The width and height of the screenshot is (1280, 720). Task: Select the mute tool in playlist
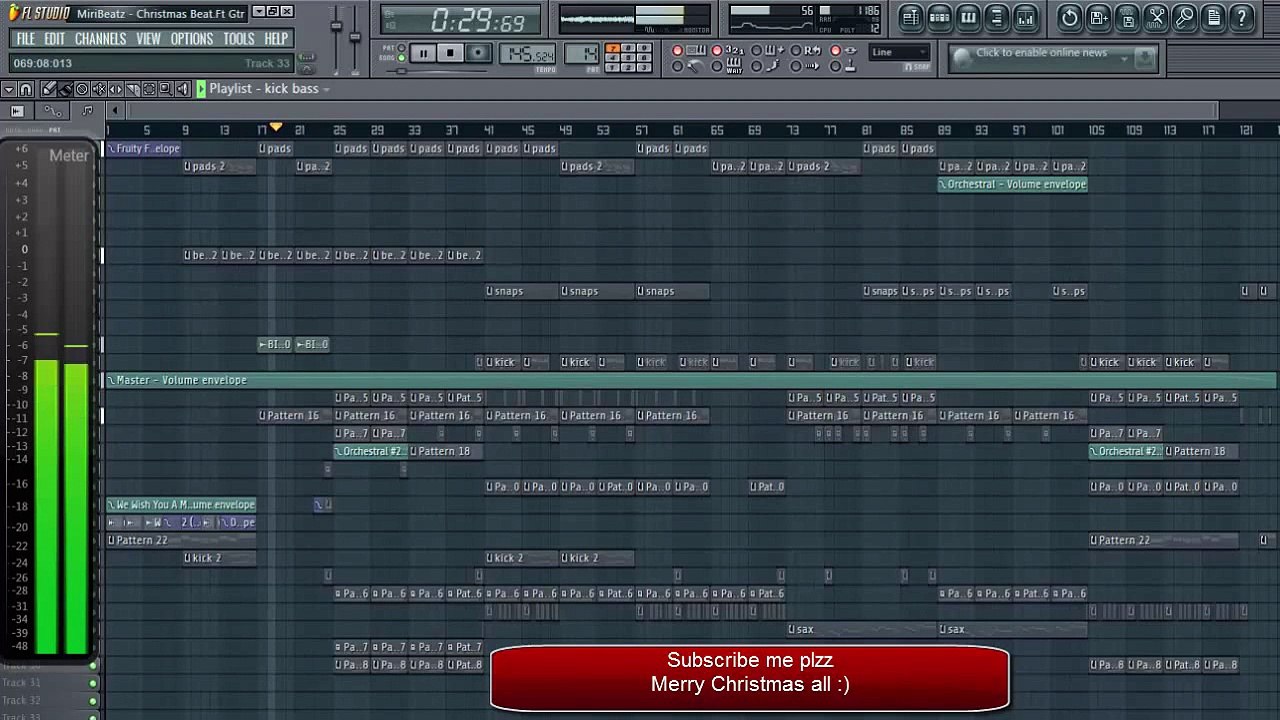click(99, 89)
